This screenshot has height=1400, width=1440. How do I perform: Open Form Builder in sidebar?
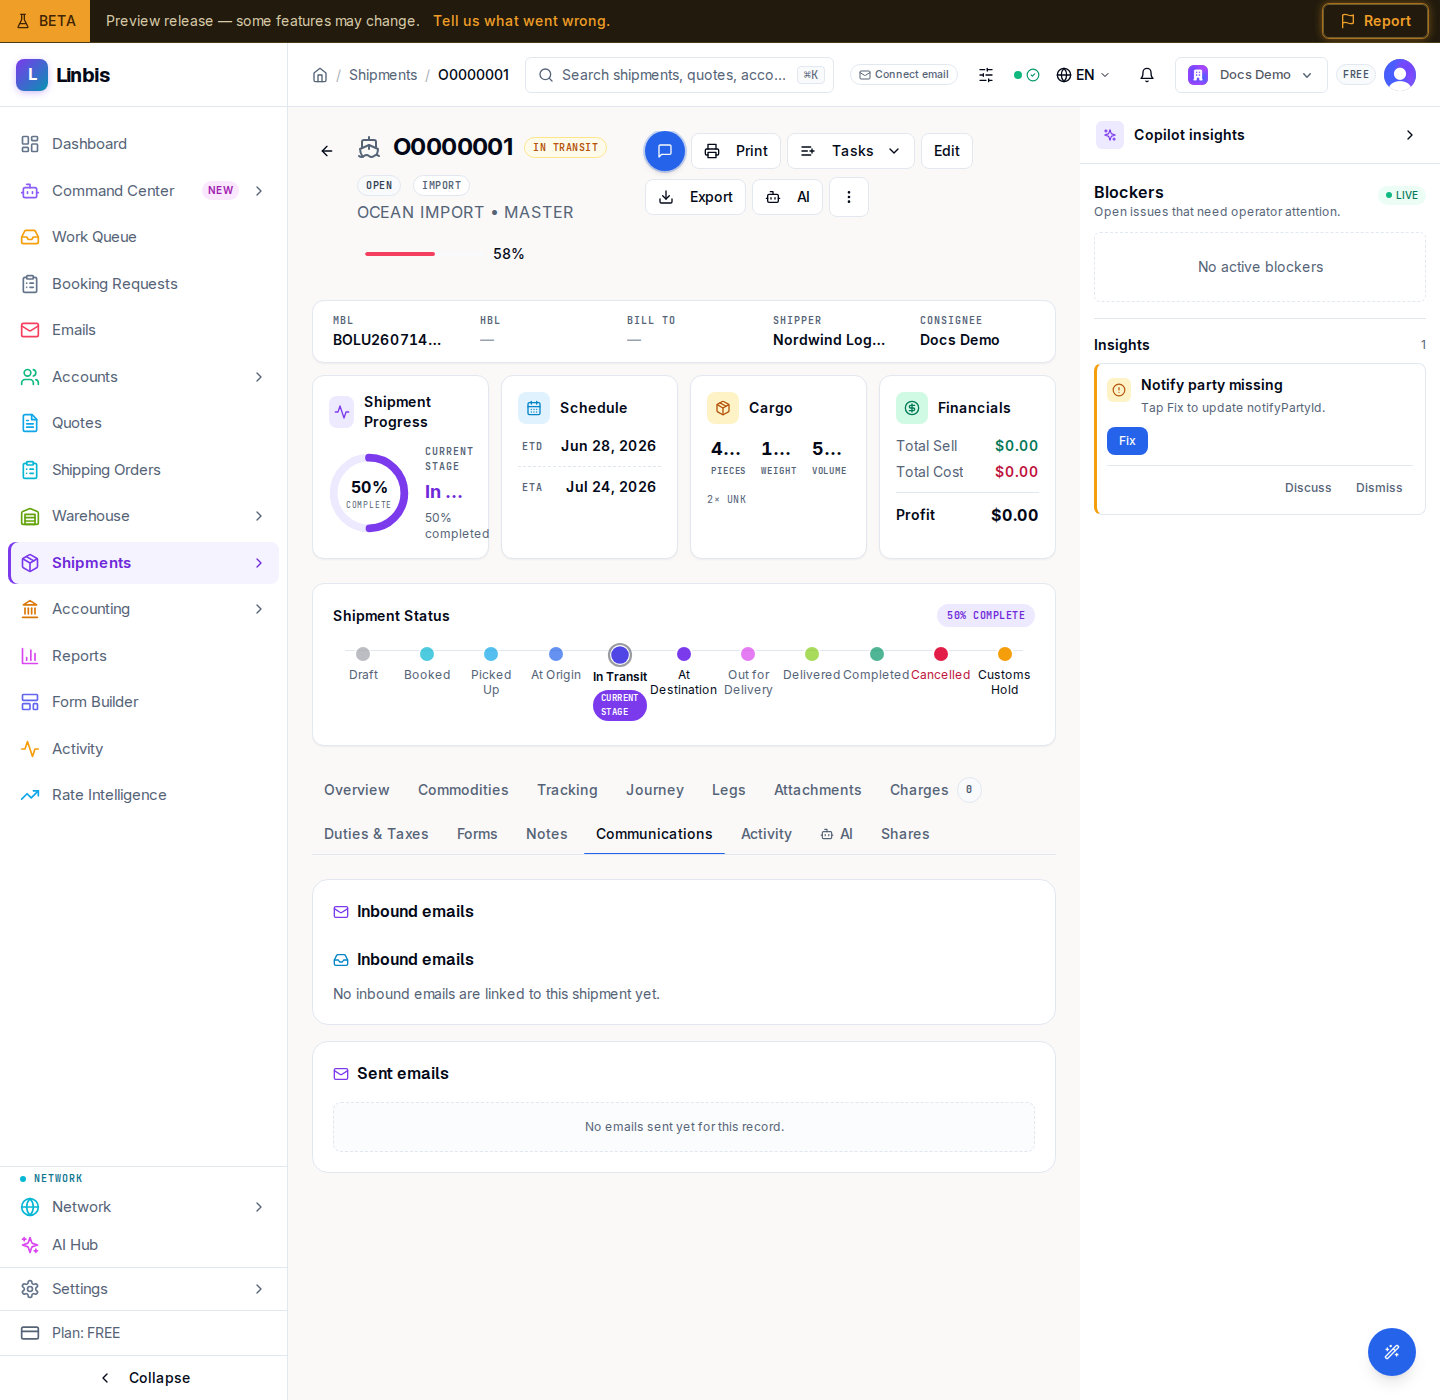coord(143,702)
